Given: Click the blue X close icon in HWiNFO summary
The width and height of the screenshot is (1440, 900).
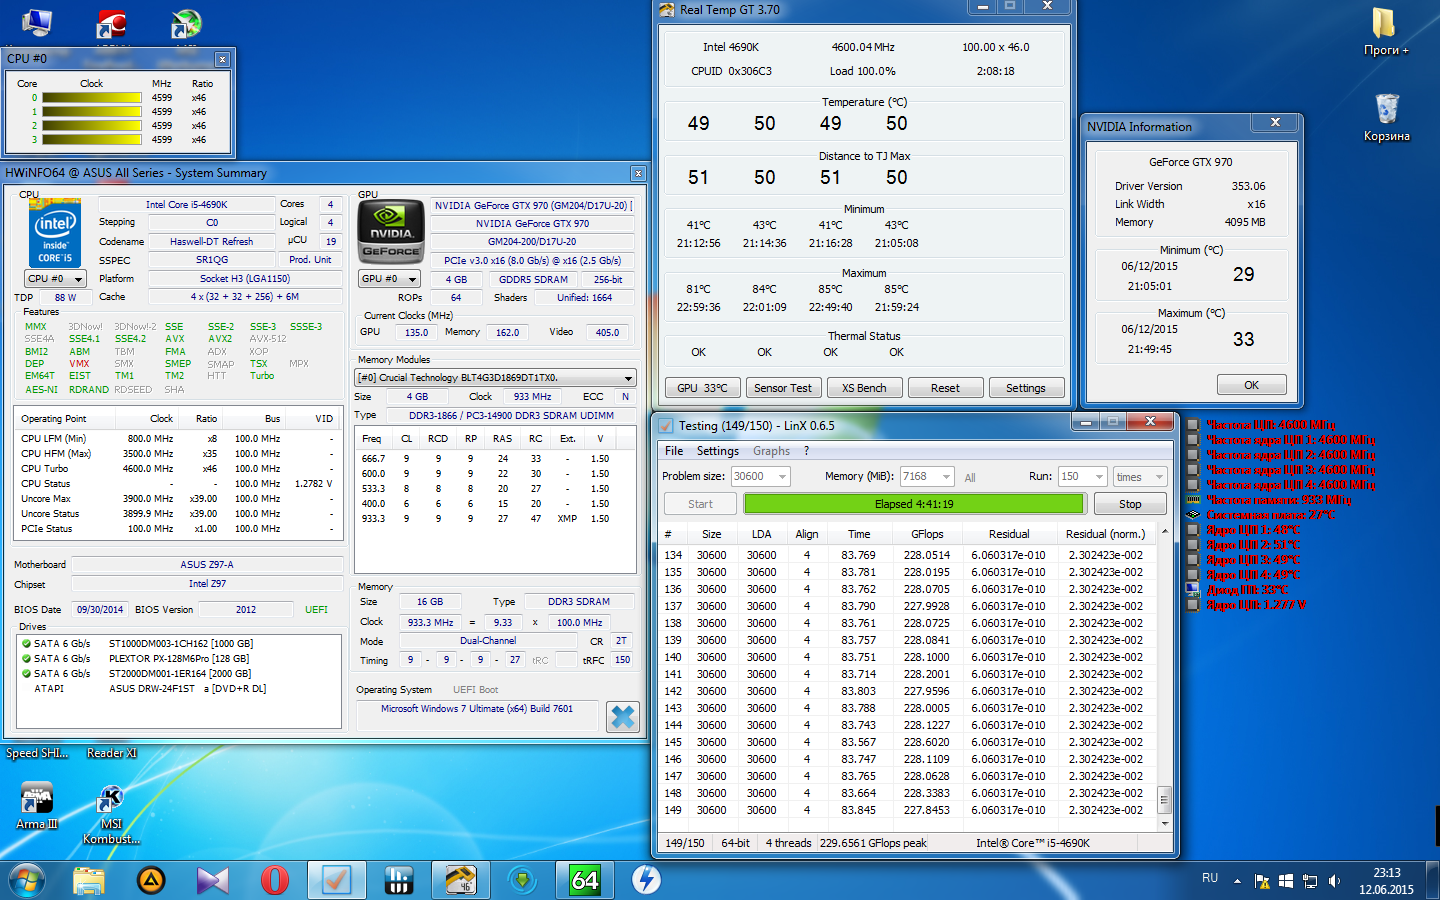Looking at the screenshot, I should tap(622, 717).
